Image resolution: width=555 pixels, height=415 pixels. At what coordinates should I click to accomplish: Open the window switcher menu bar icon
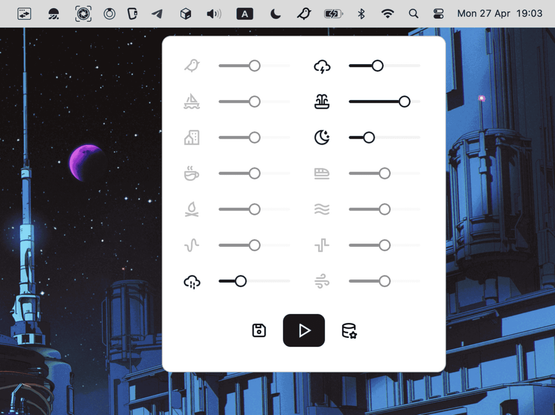coord(24,14)
